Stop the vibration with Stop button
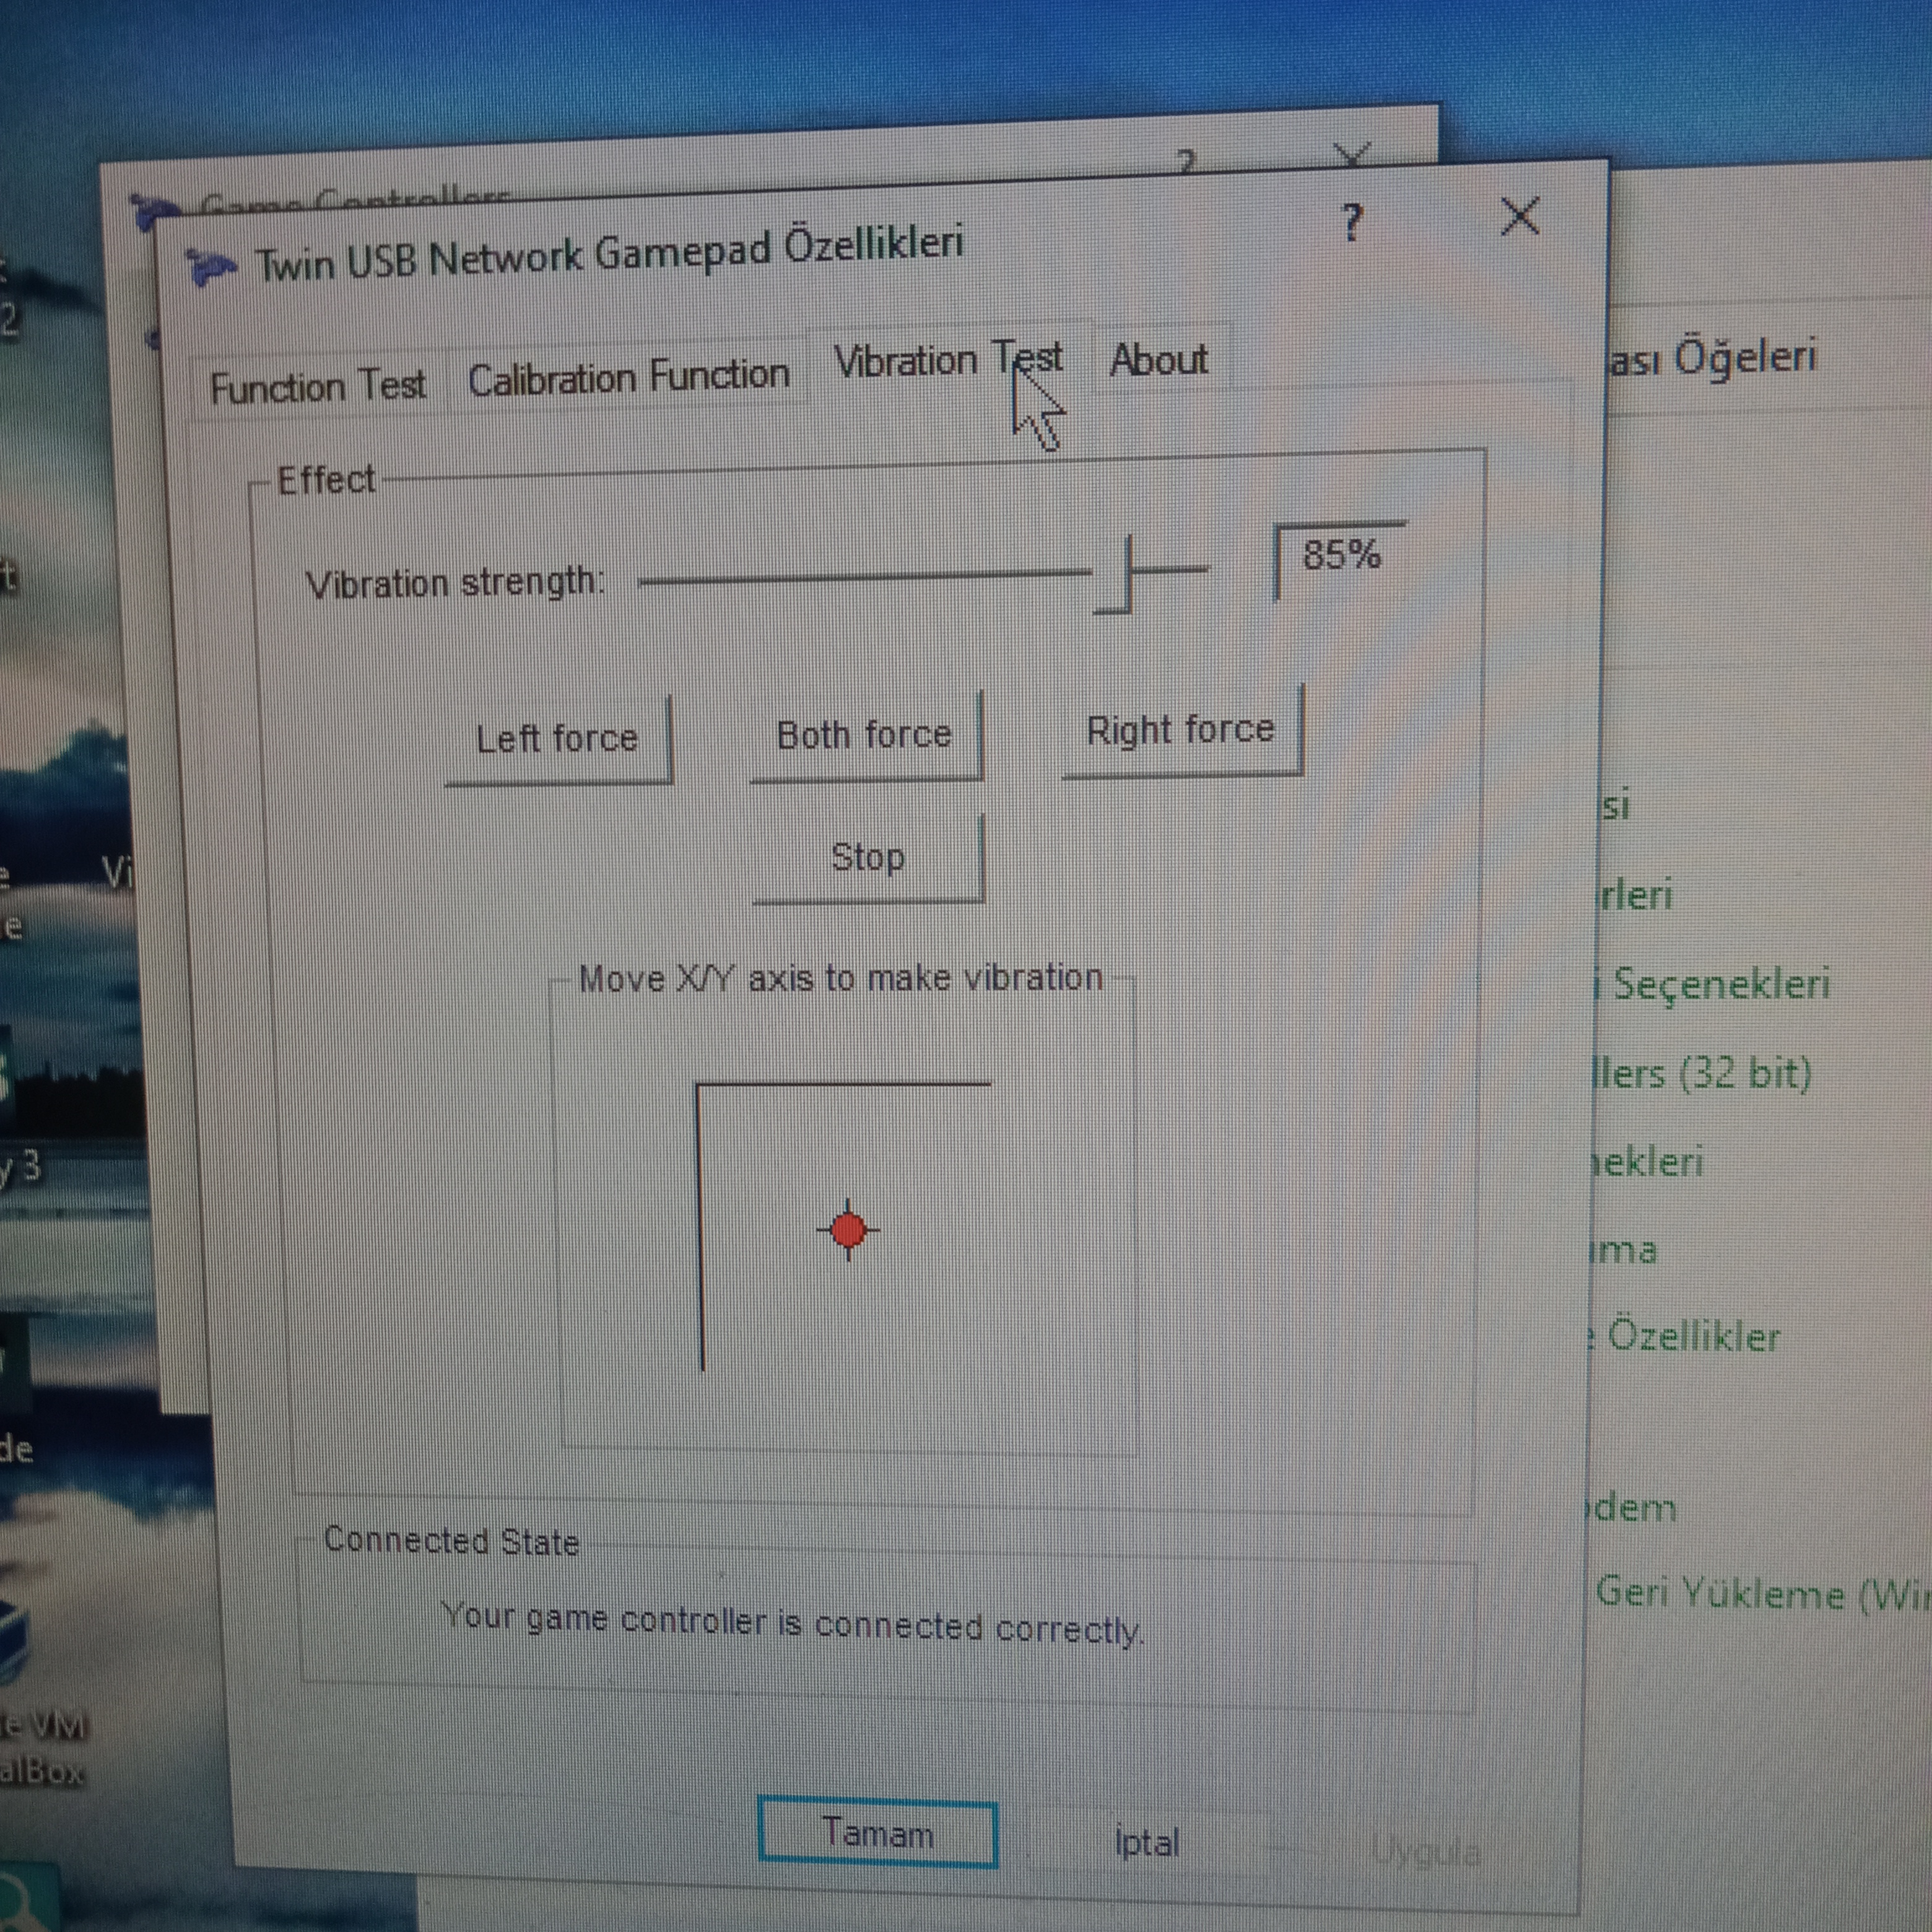1932x1932 pixels. point(867,858)
